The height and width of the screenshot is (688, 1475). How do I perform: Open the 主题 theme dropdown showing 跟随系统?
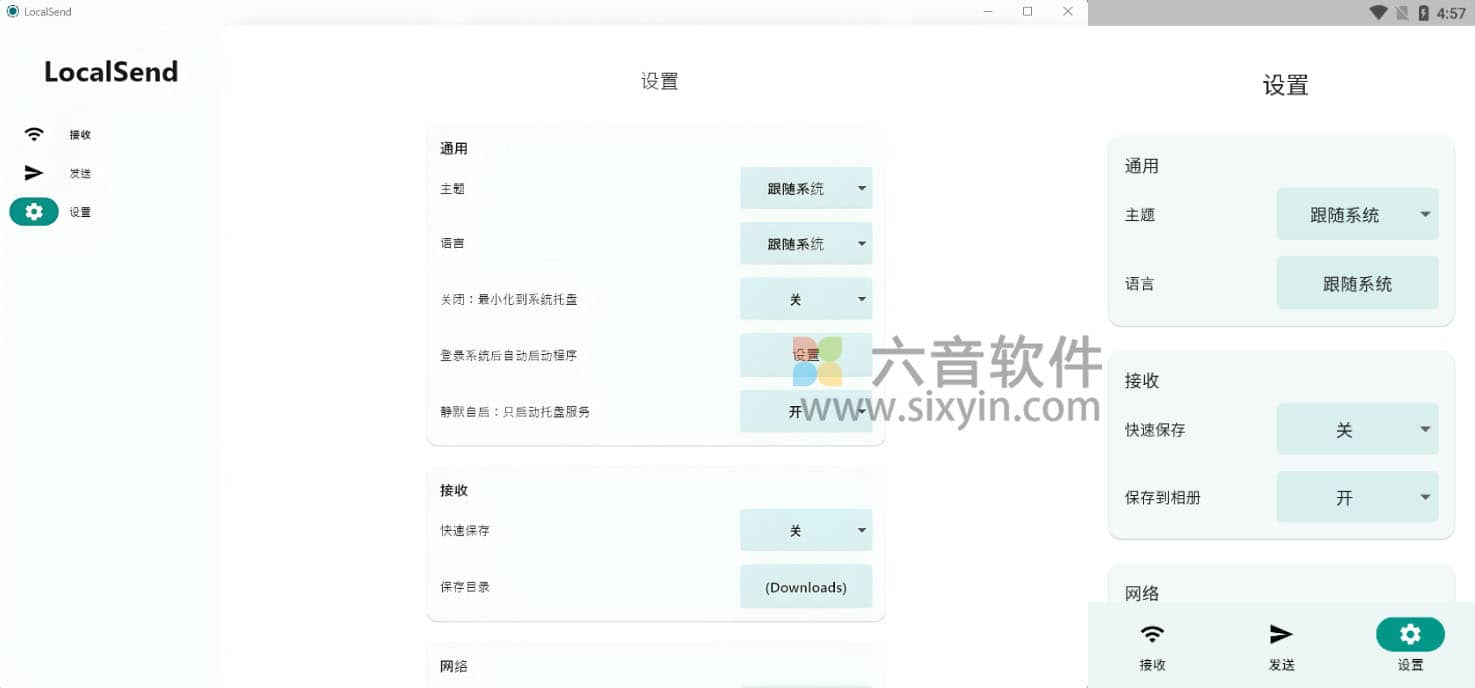pyautogui.click(x=806, y=187)
